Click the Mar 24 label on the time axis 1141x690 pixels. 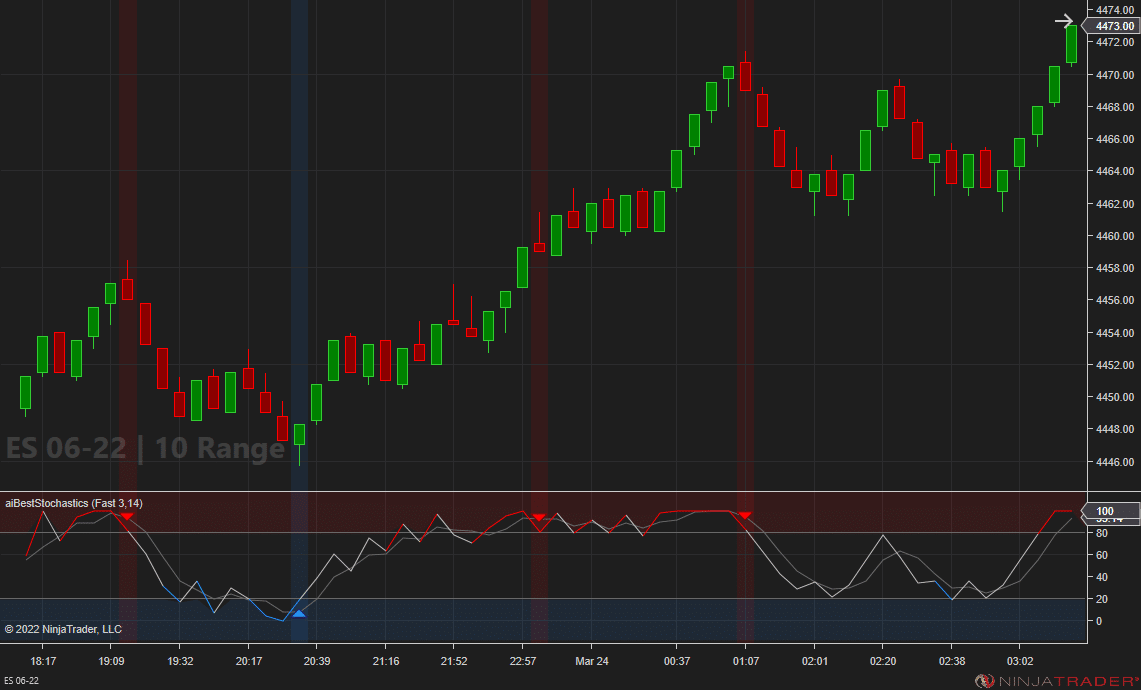tap(591, 661)
